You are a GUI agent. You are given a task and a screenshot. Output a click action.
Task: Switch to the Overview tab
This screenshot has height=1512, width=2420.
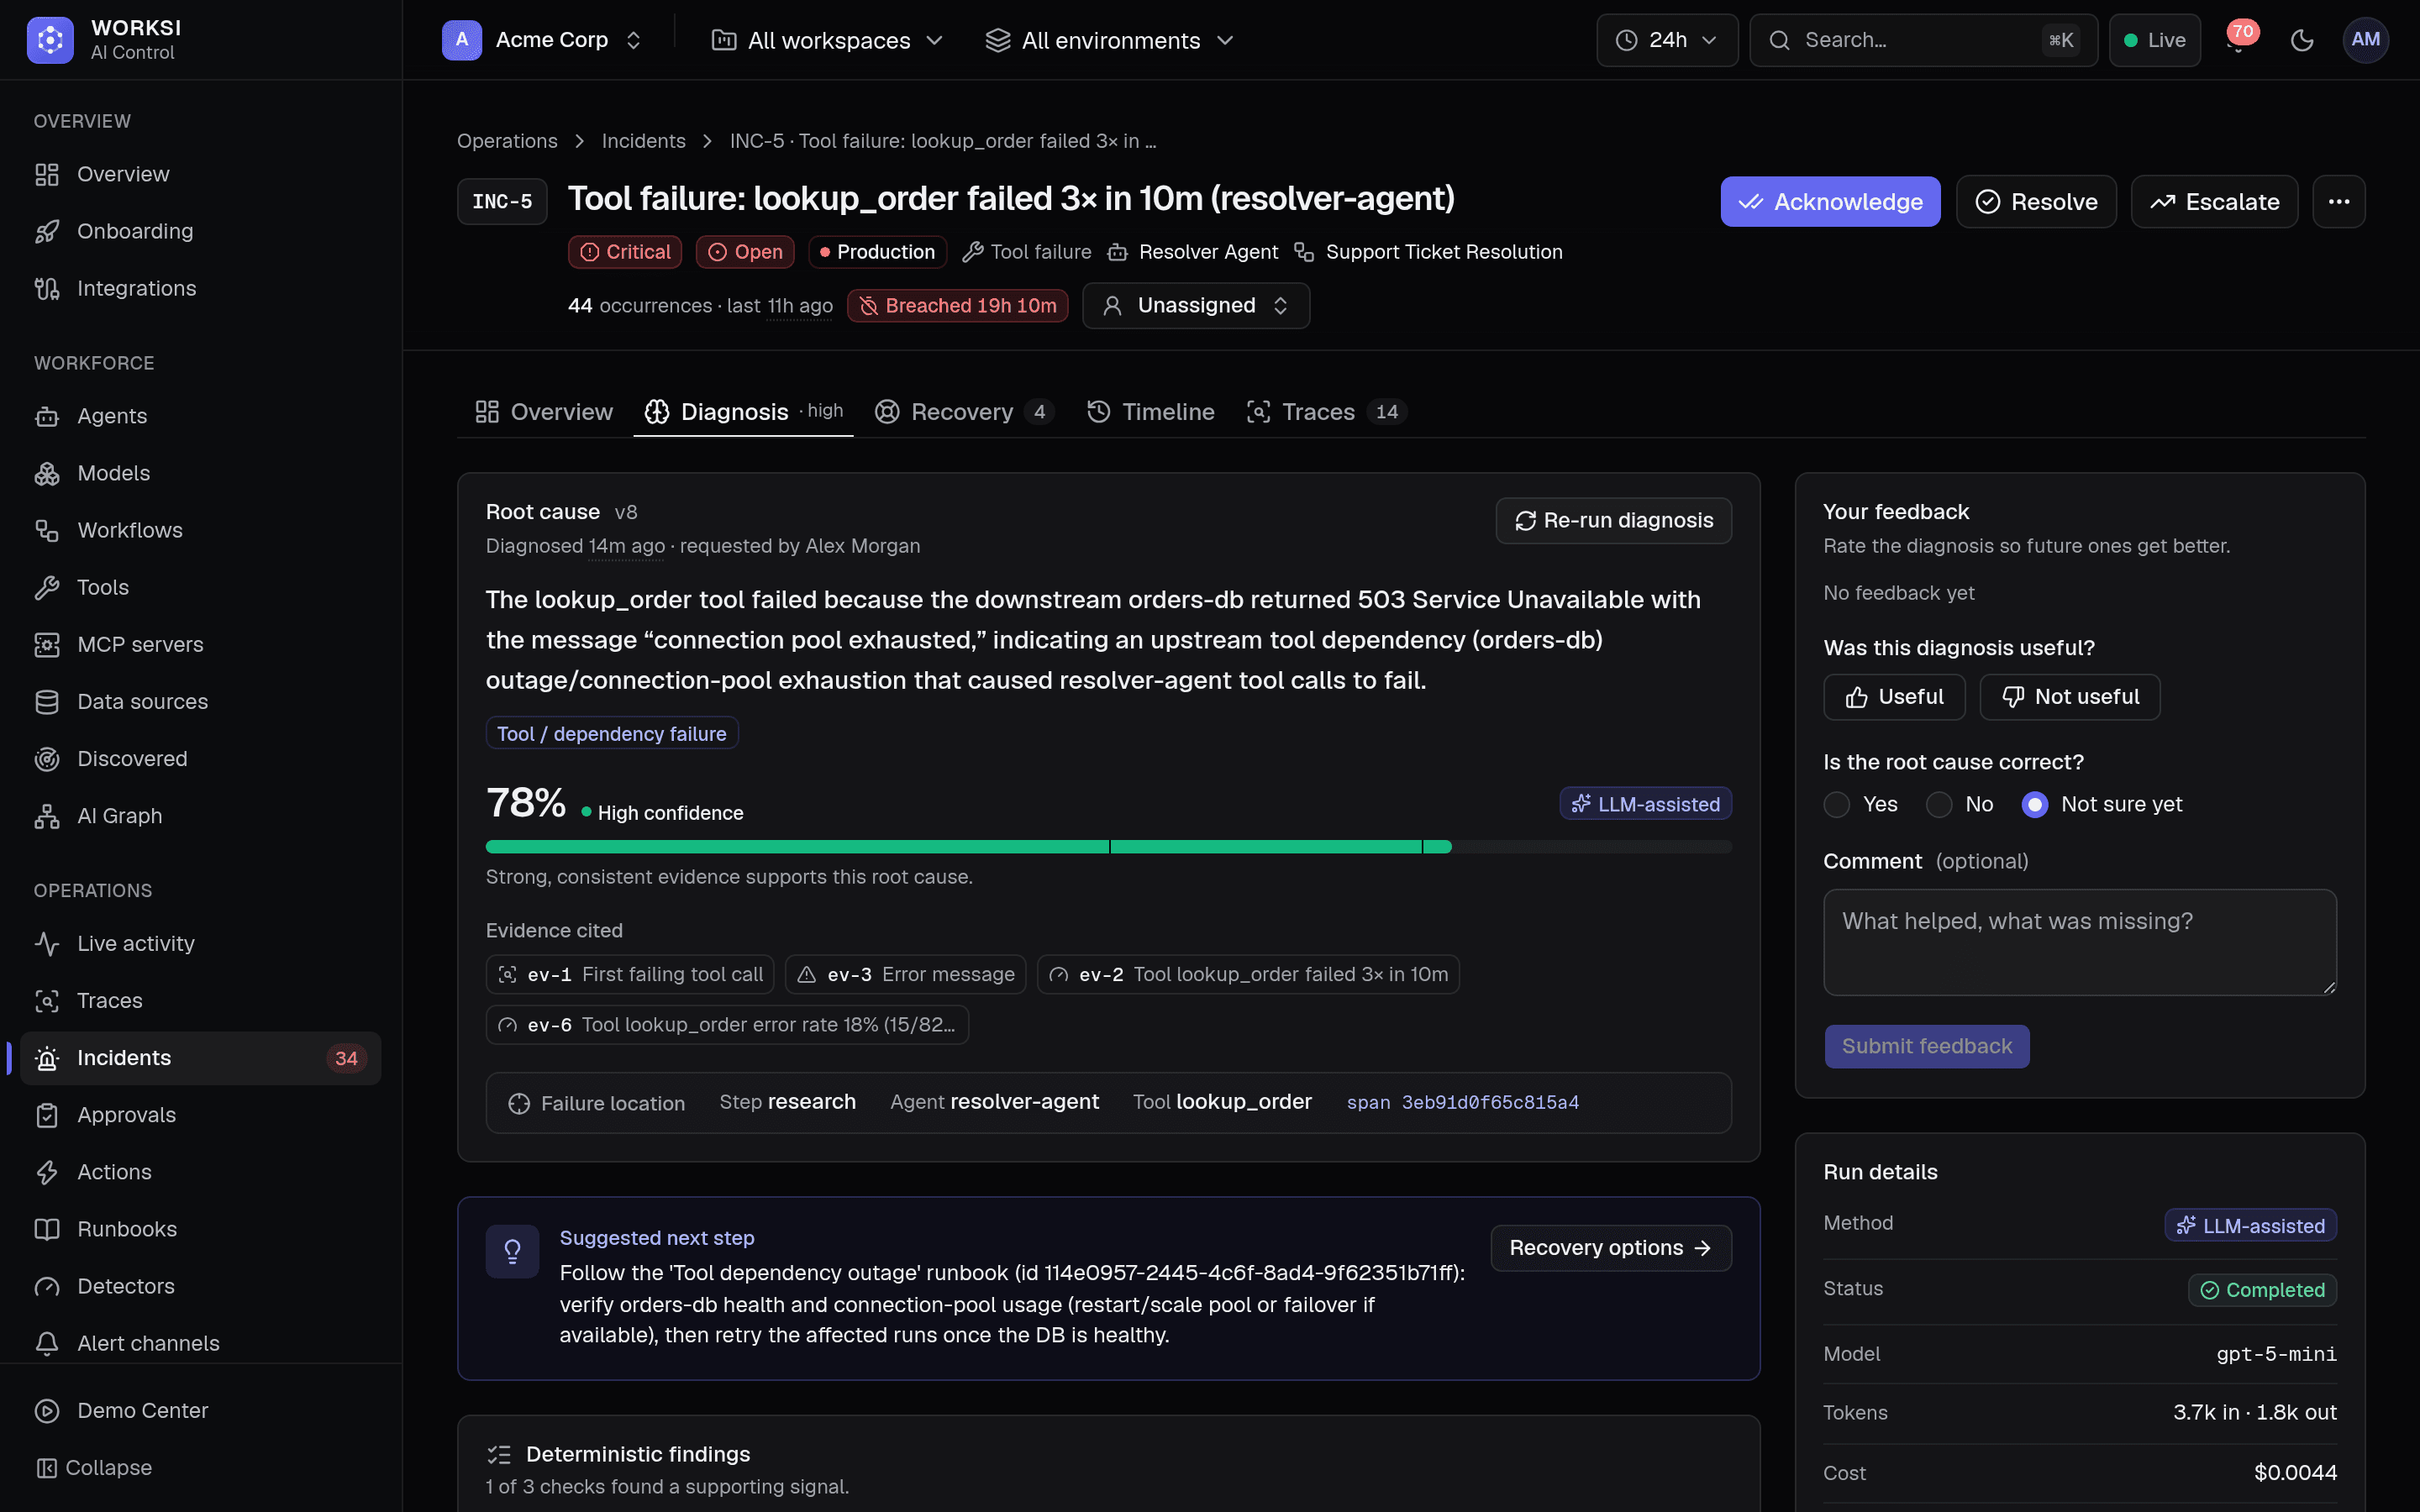pos(544,412)
